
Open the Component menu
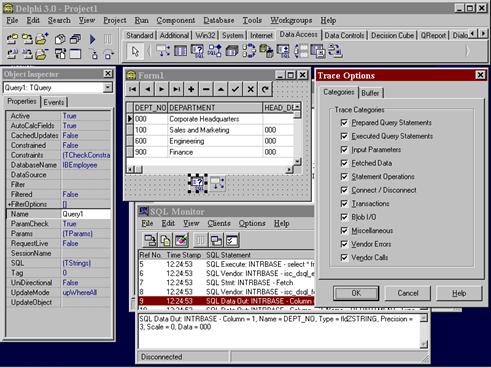pyautogui.click(x=176, y=20)
